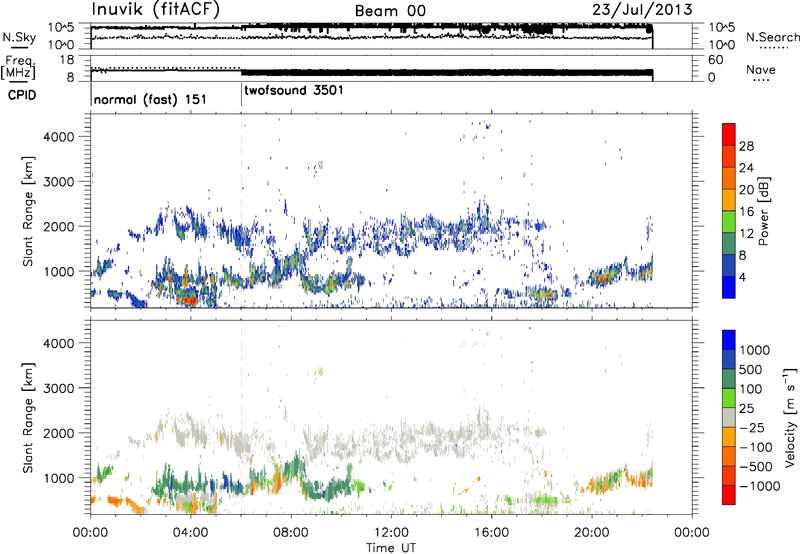Click the '12:00' time tick label
Viewport: 800px width, 554px height.
pos(391,533)
